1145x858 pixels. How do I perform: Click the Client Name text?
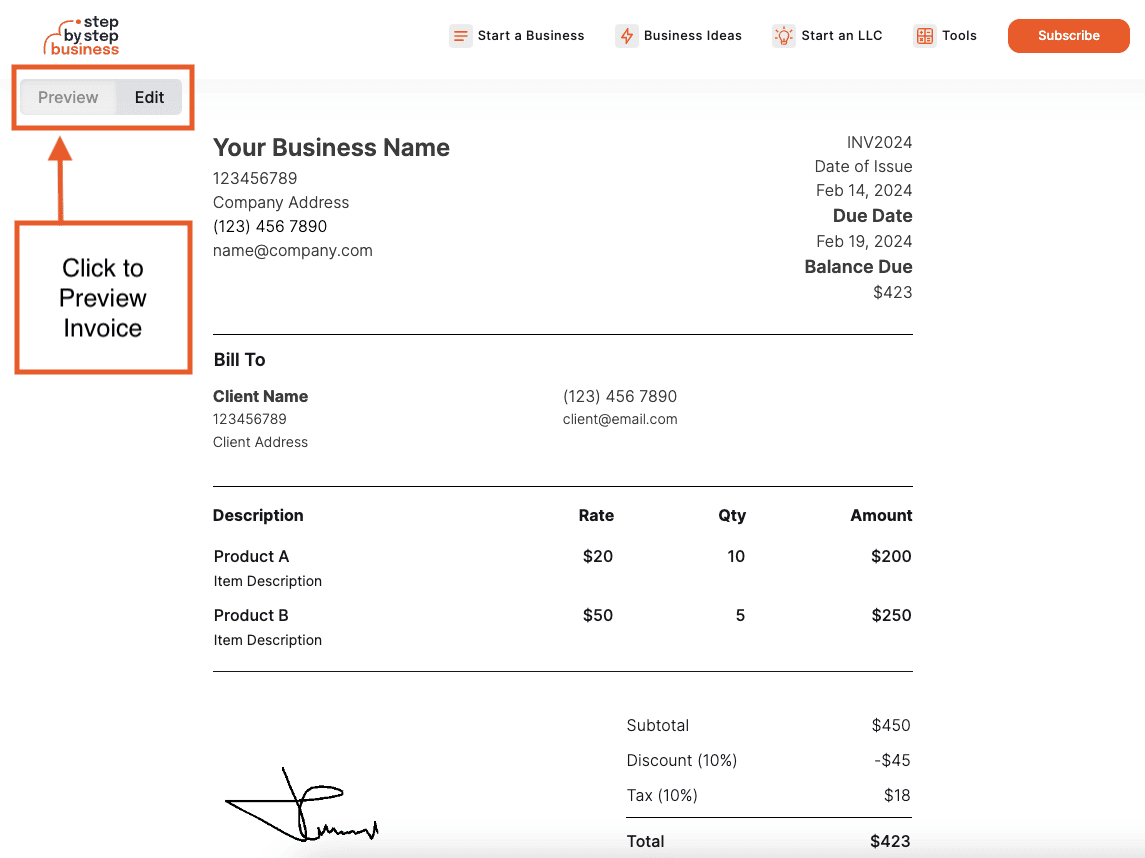[x=260, y=397]
